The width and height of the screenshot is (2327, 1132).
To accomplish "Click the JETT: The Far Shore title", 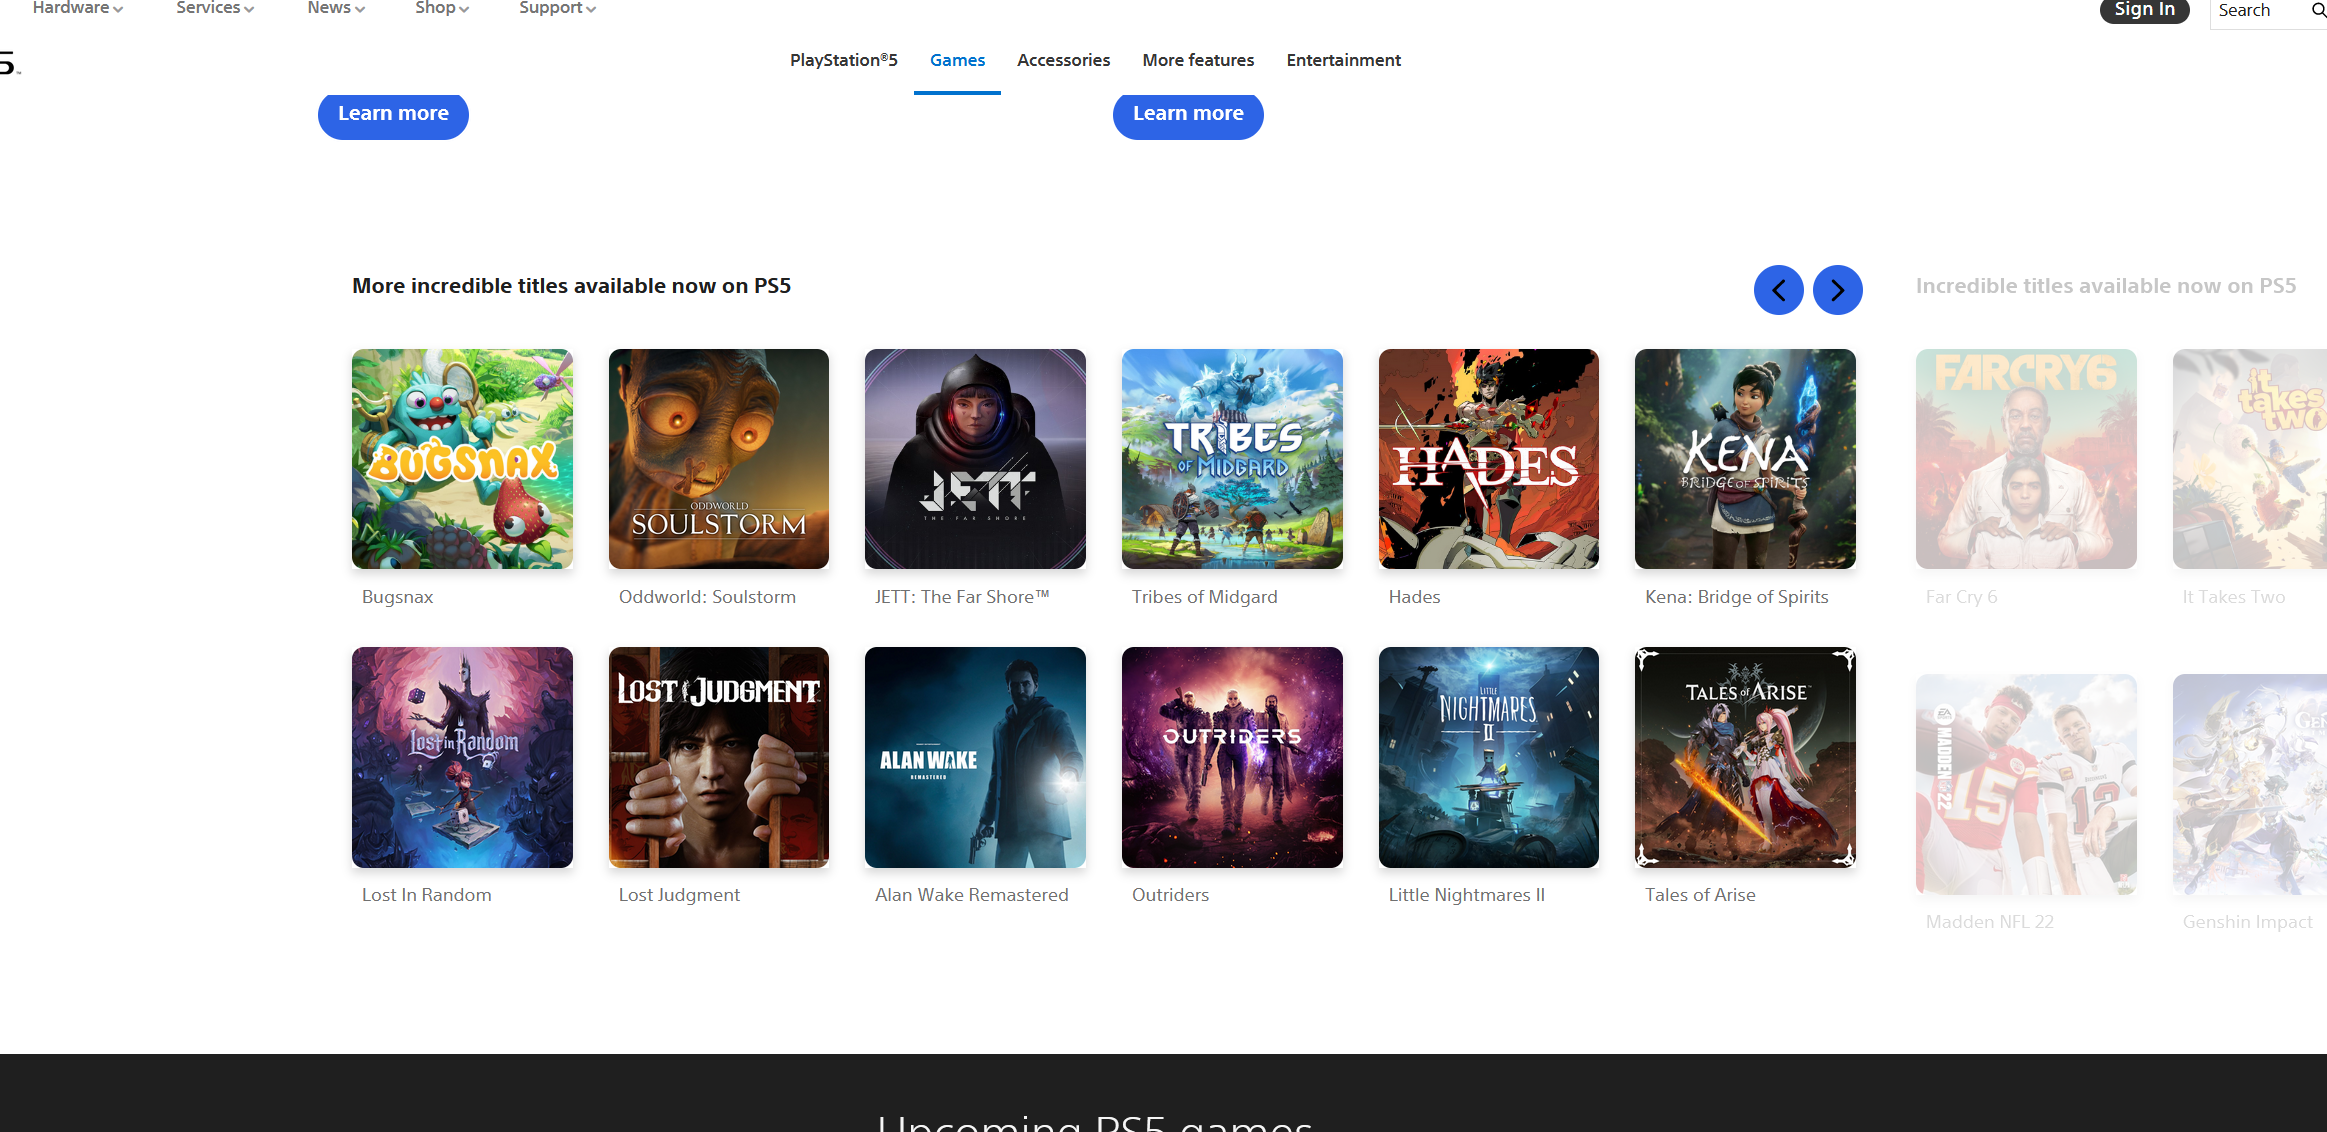I will click(962, 597).
